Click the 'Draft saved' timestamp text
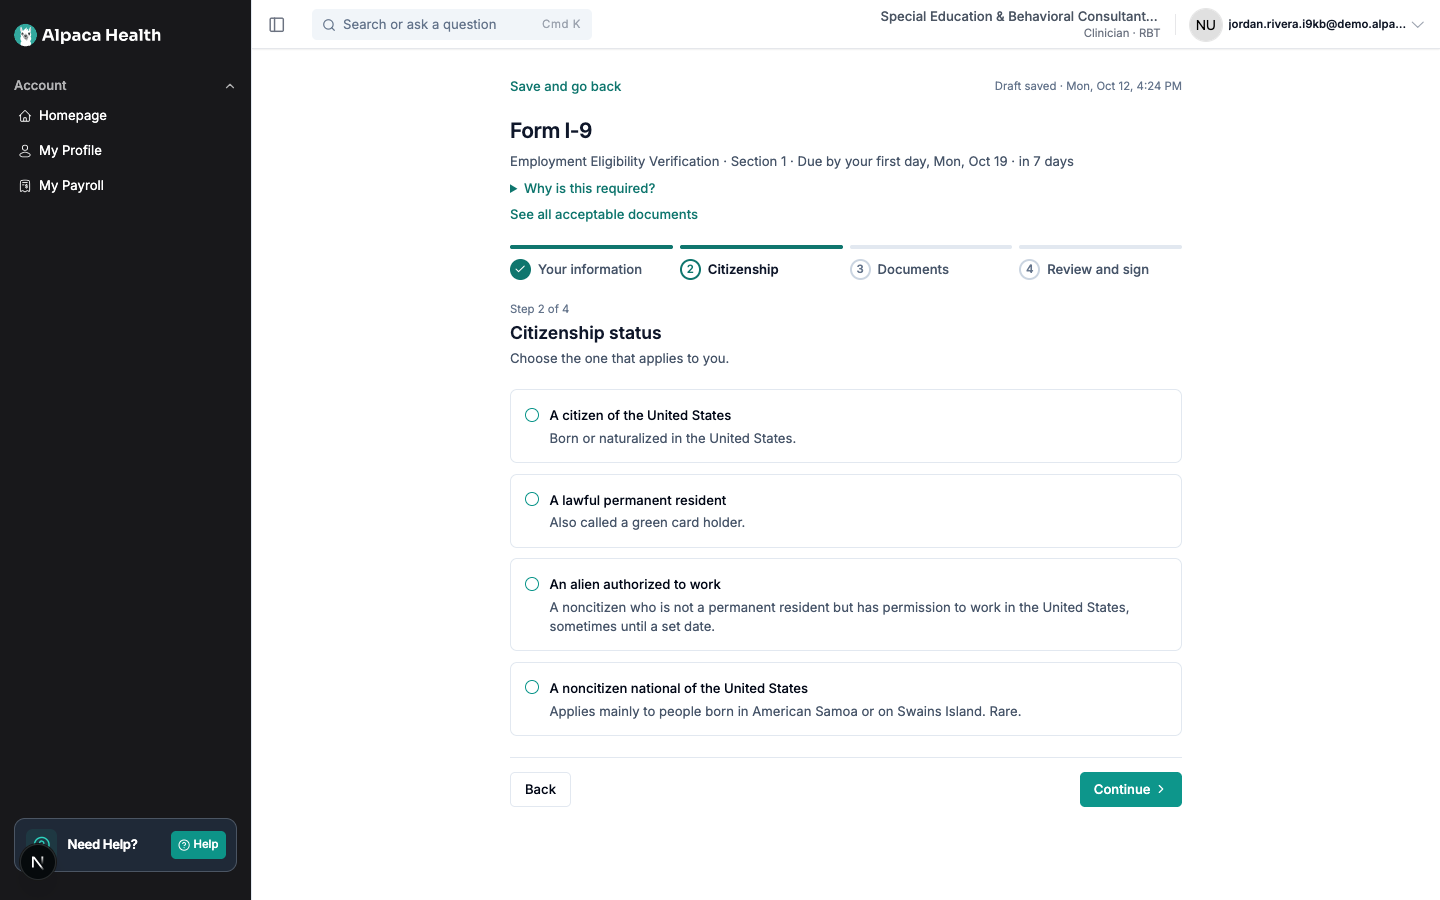 1088,86
